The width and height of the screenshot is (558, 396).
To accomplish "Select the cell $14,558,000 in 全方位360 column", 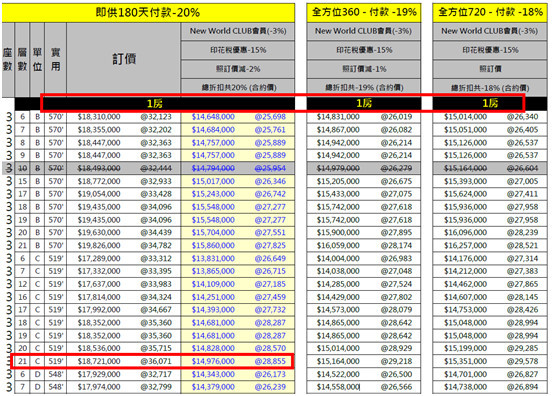I will click(338, 387).
